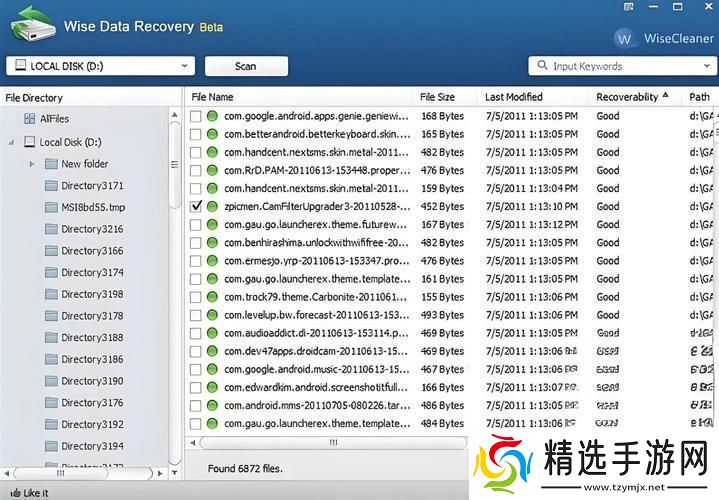Open the LOCAL DISK (D:) drive dropdown
Image resolution: width=719 pixels, height=500 pixels.
point(186,66)
